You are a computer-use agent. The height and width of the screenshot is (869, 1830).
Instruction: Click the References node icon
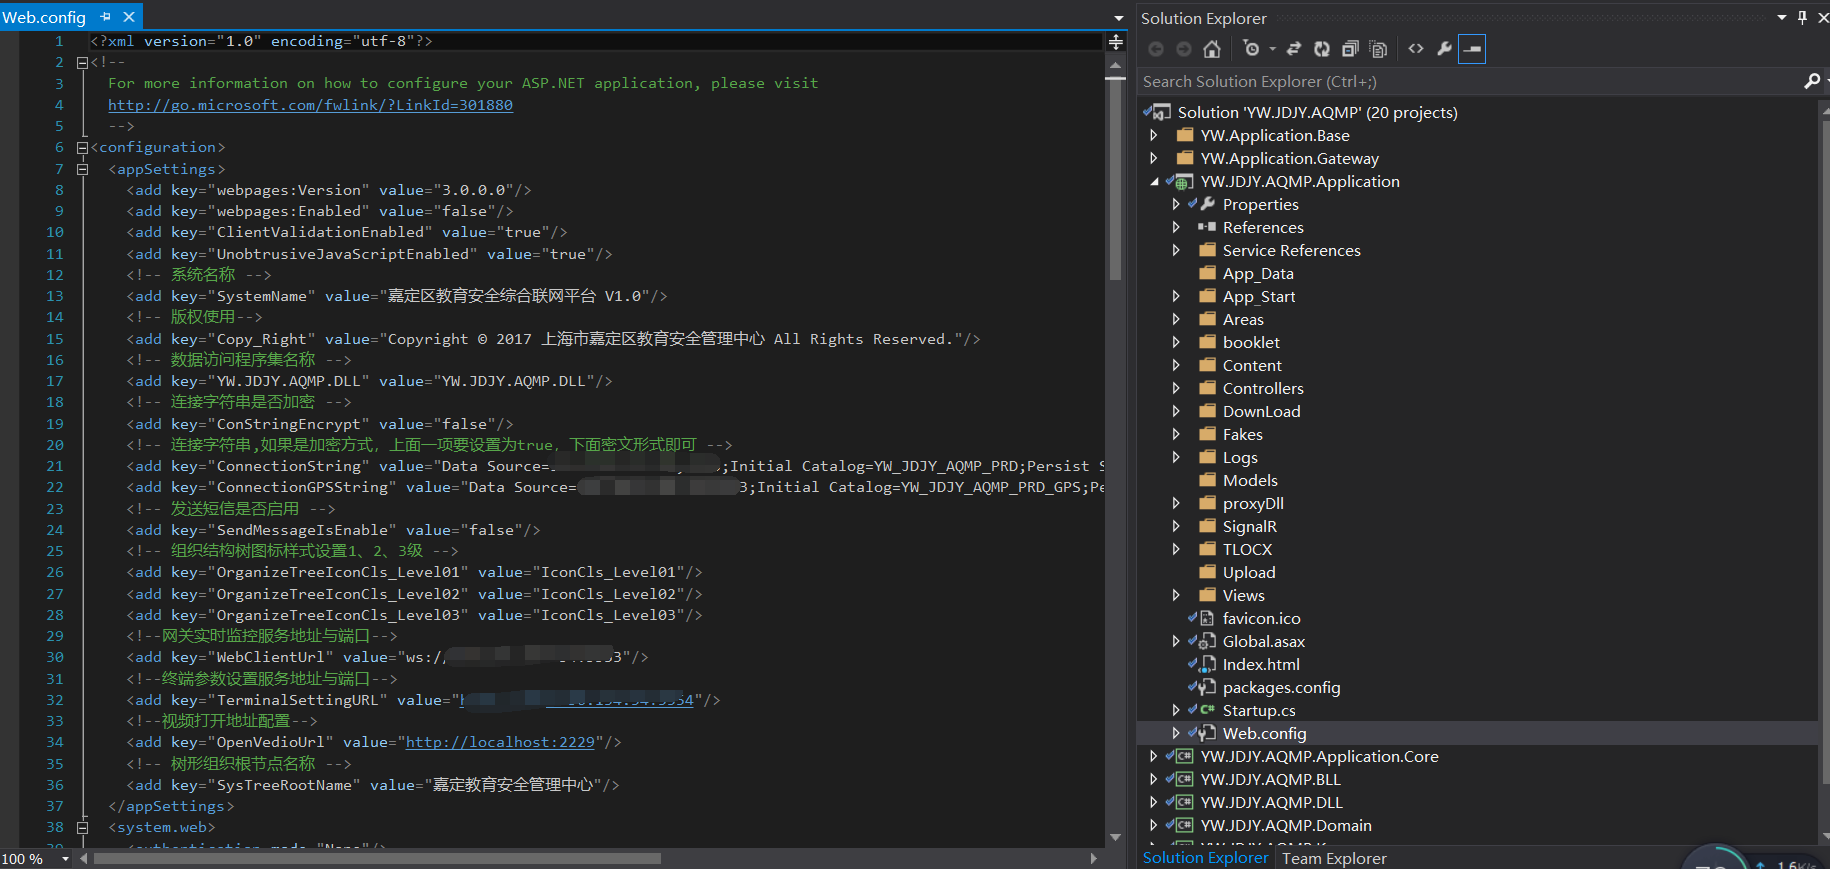(1207, 227)
